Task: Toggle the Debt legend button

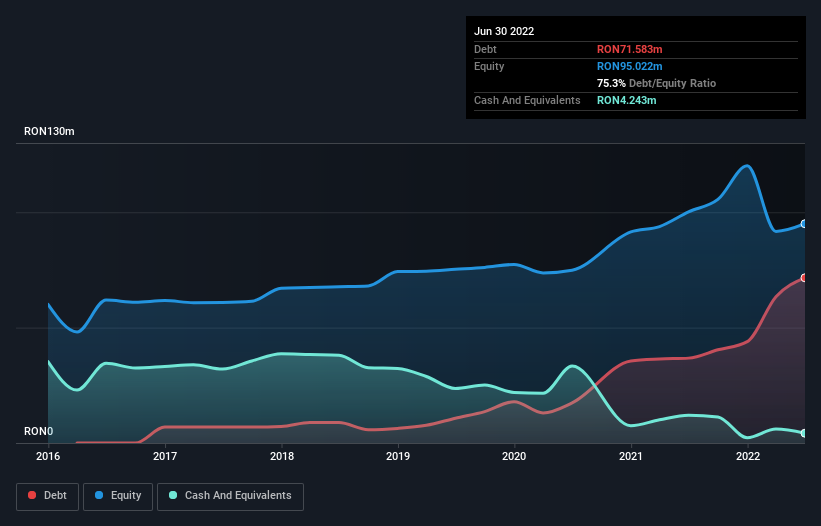Action: pyautogui.click(x=47, y=496)
